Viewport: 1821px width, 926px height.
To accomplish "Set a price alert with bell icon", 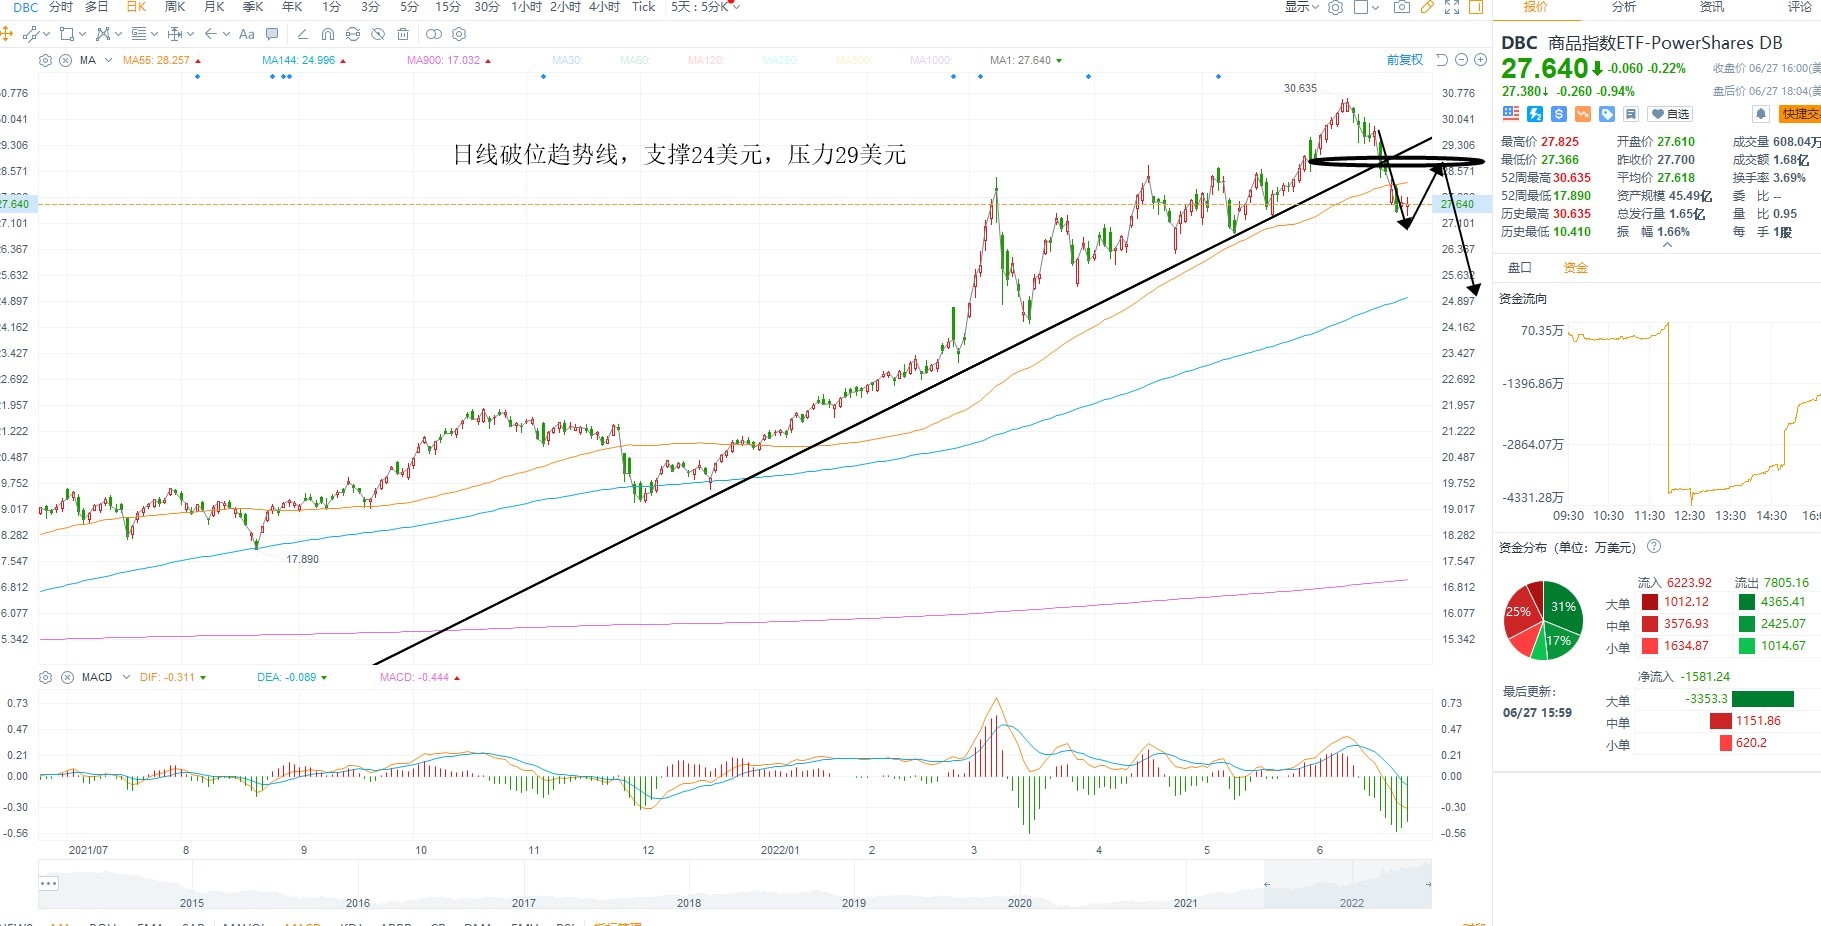I will tap(1761, 114).
